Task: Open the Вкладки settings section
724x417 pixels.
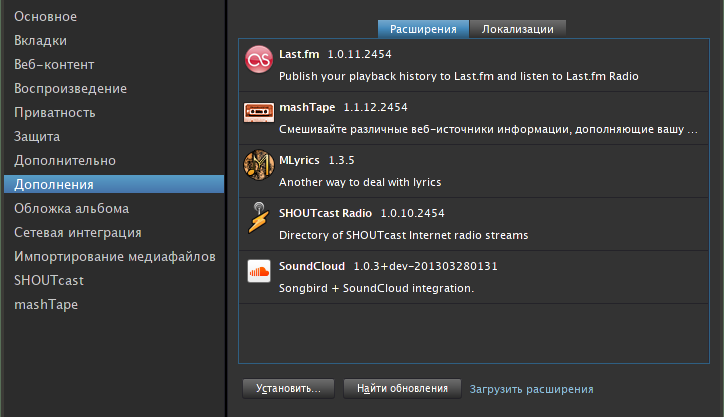Action: 40,41
